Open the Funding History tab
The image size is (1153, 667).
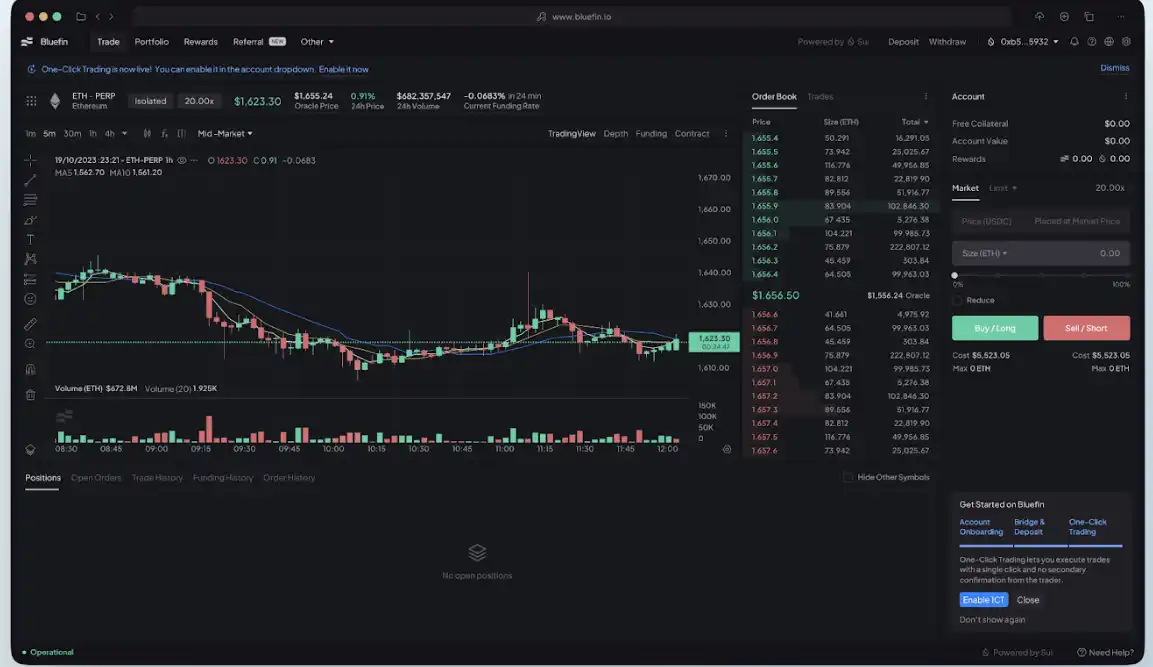[223, 477]
